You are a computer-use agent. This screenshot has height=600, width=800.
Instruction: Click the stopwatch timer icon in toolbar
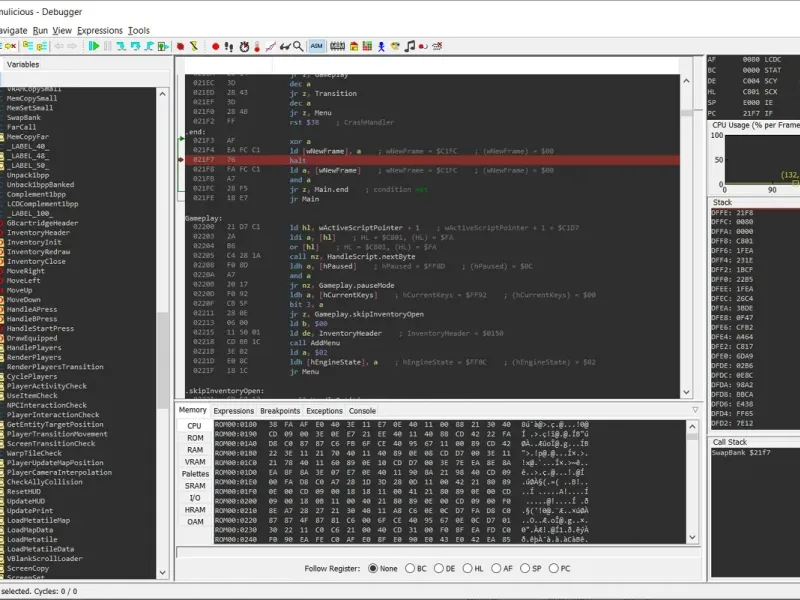pos(243,46)
